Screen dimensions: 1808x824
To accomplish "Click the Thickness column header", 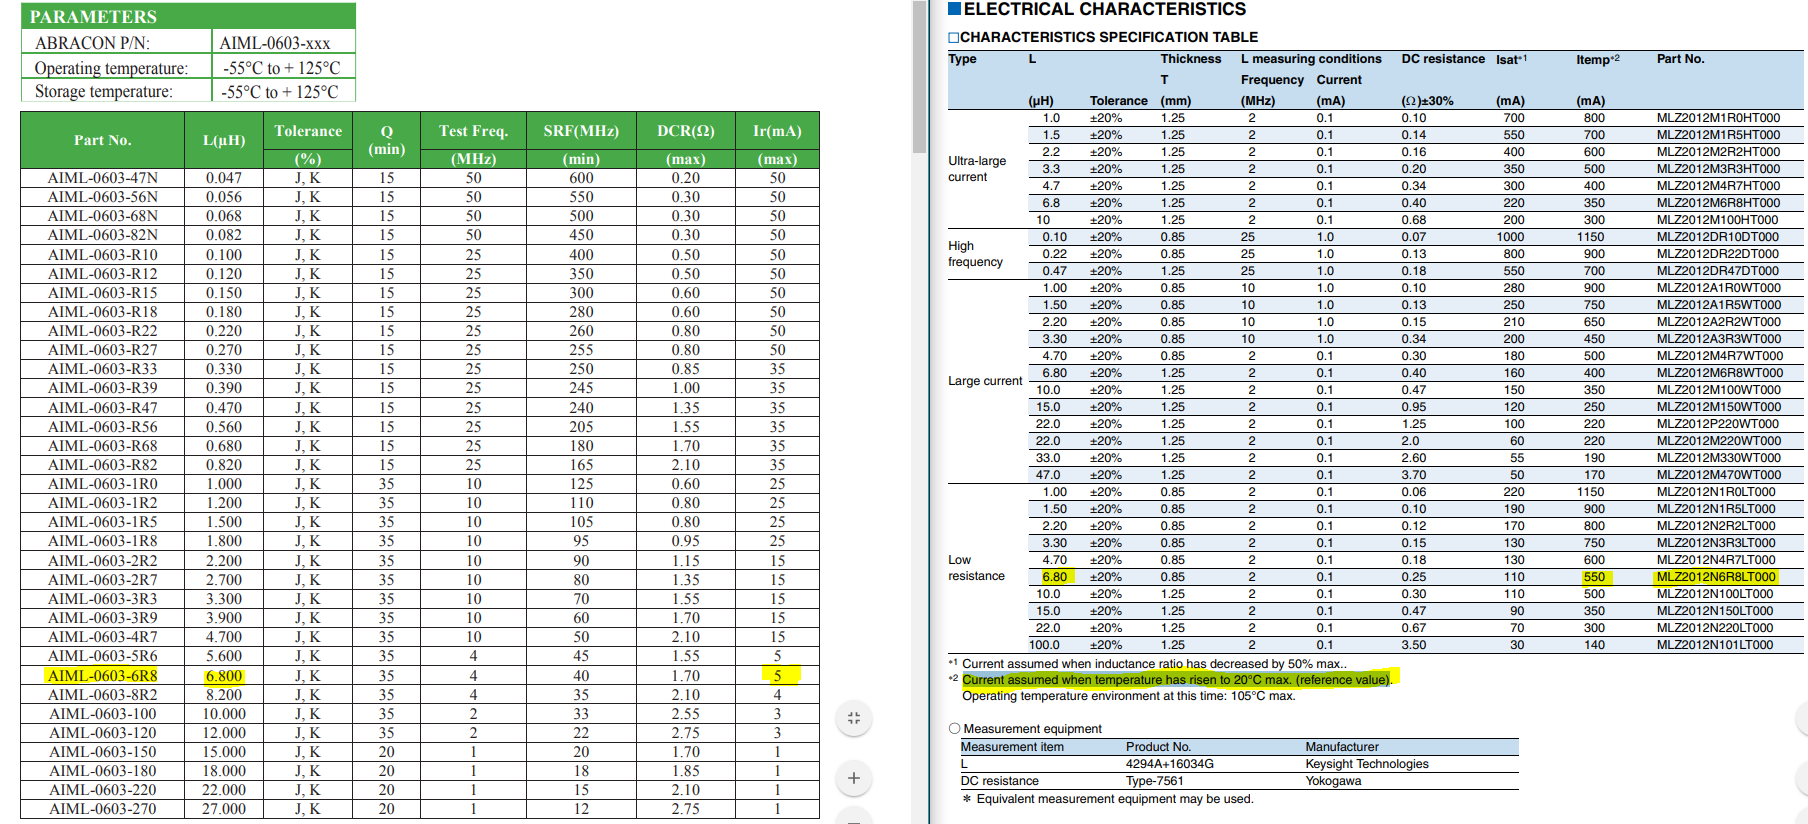I will [1190, 59].
